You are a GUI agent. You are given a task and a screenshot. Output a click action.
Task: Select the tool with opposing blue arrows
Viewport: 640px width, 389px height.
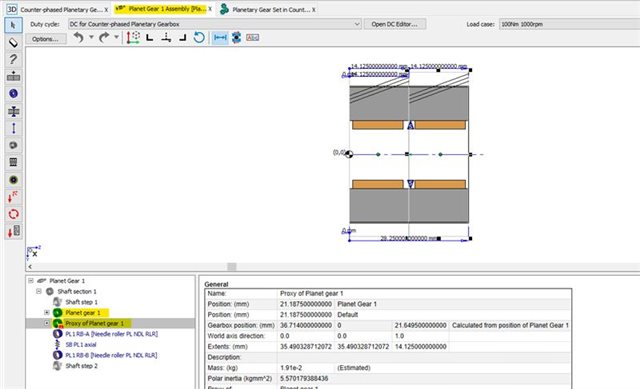pos(13,111)
